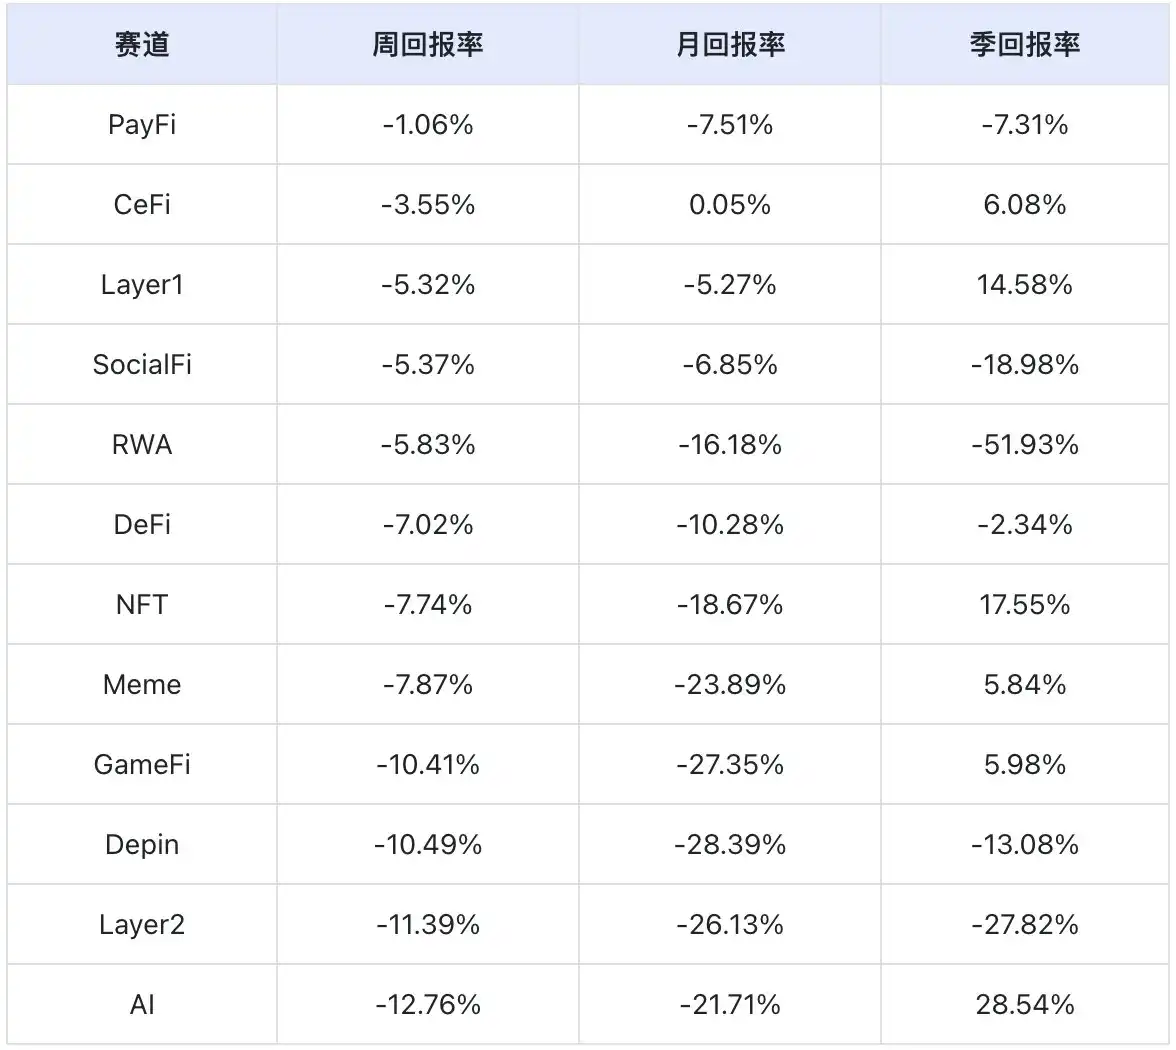The height and width of the screenshot is (1050, 1176).
Task: Select the RWA row label
Action: point(142,444)
